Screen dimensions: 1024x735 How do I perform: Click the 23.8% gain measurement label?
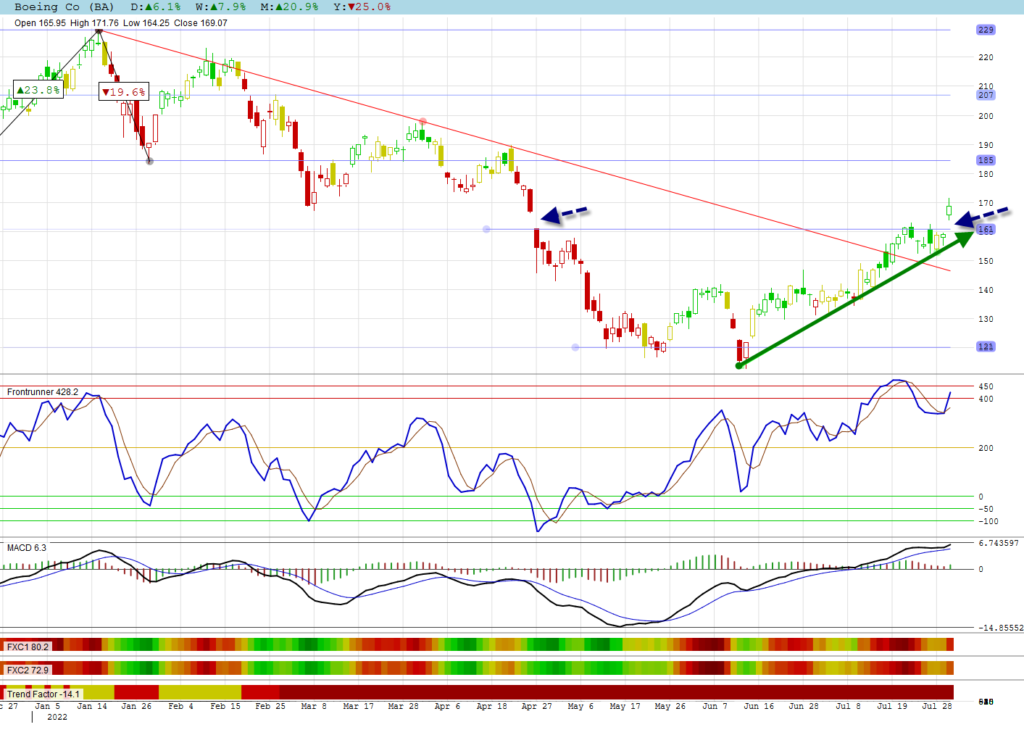[x=39, y=90]
